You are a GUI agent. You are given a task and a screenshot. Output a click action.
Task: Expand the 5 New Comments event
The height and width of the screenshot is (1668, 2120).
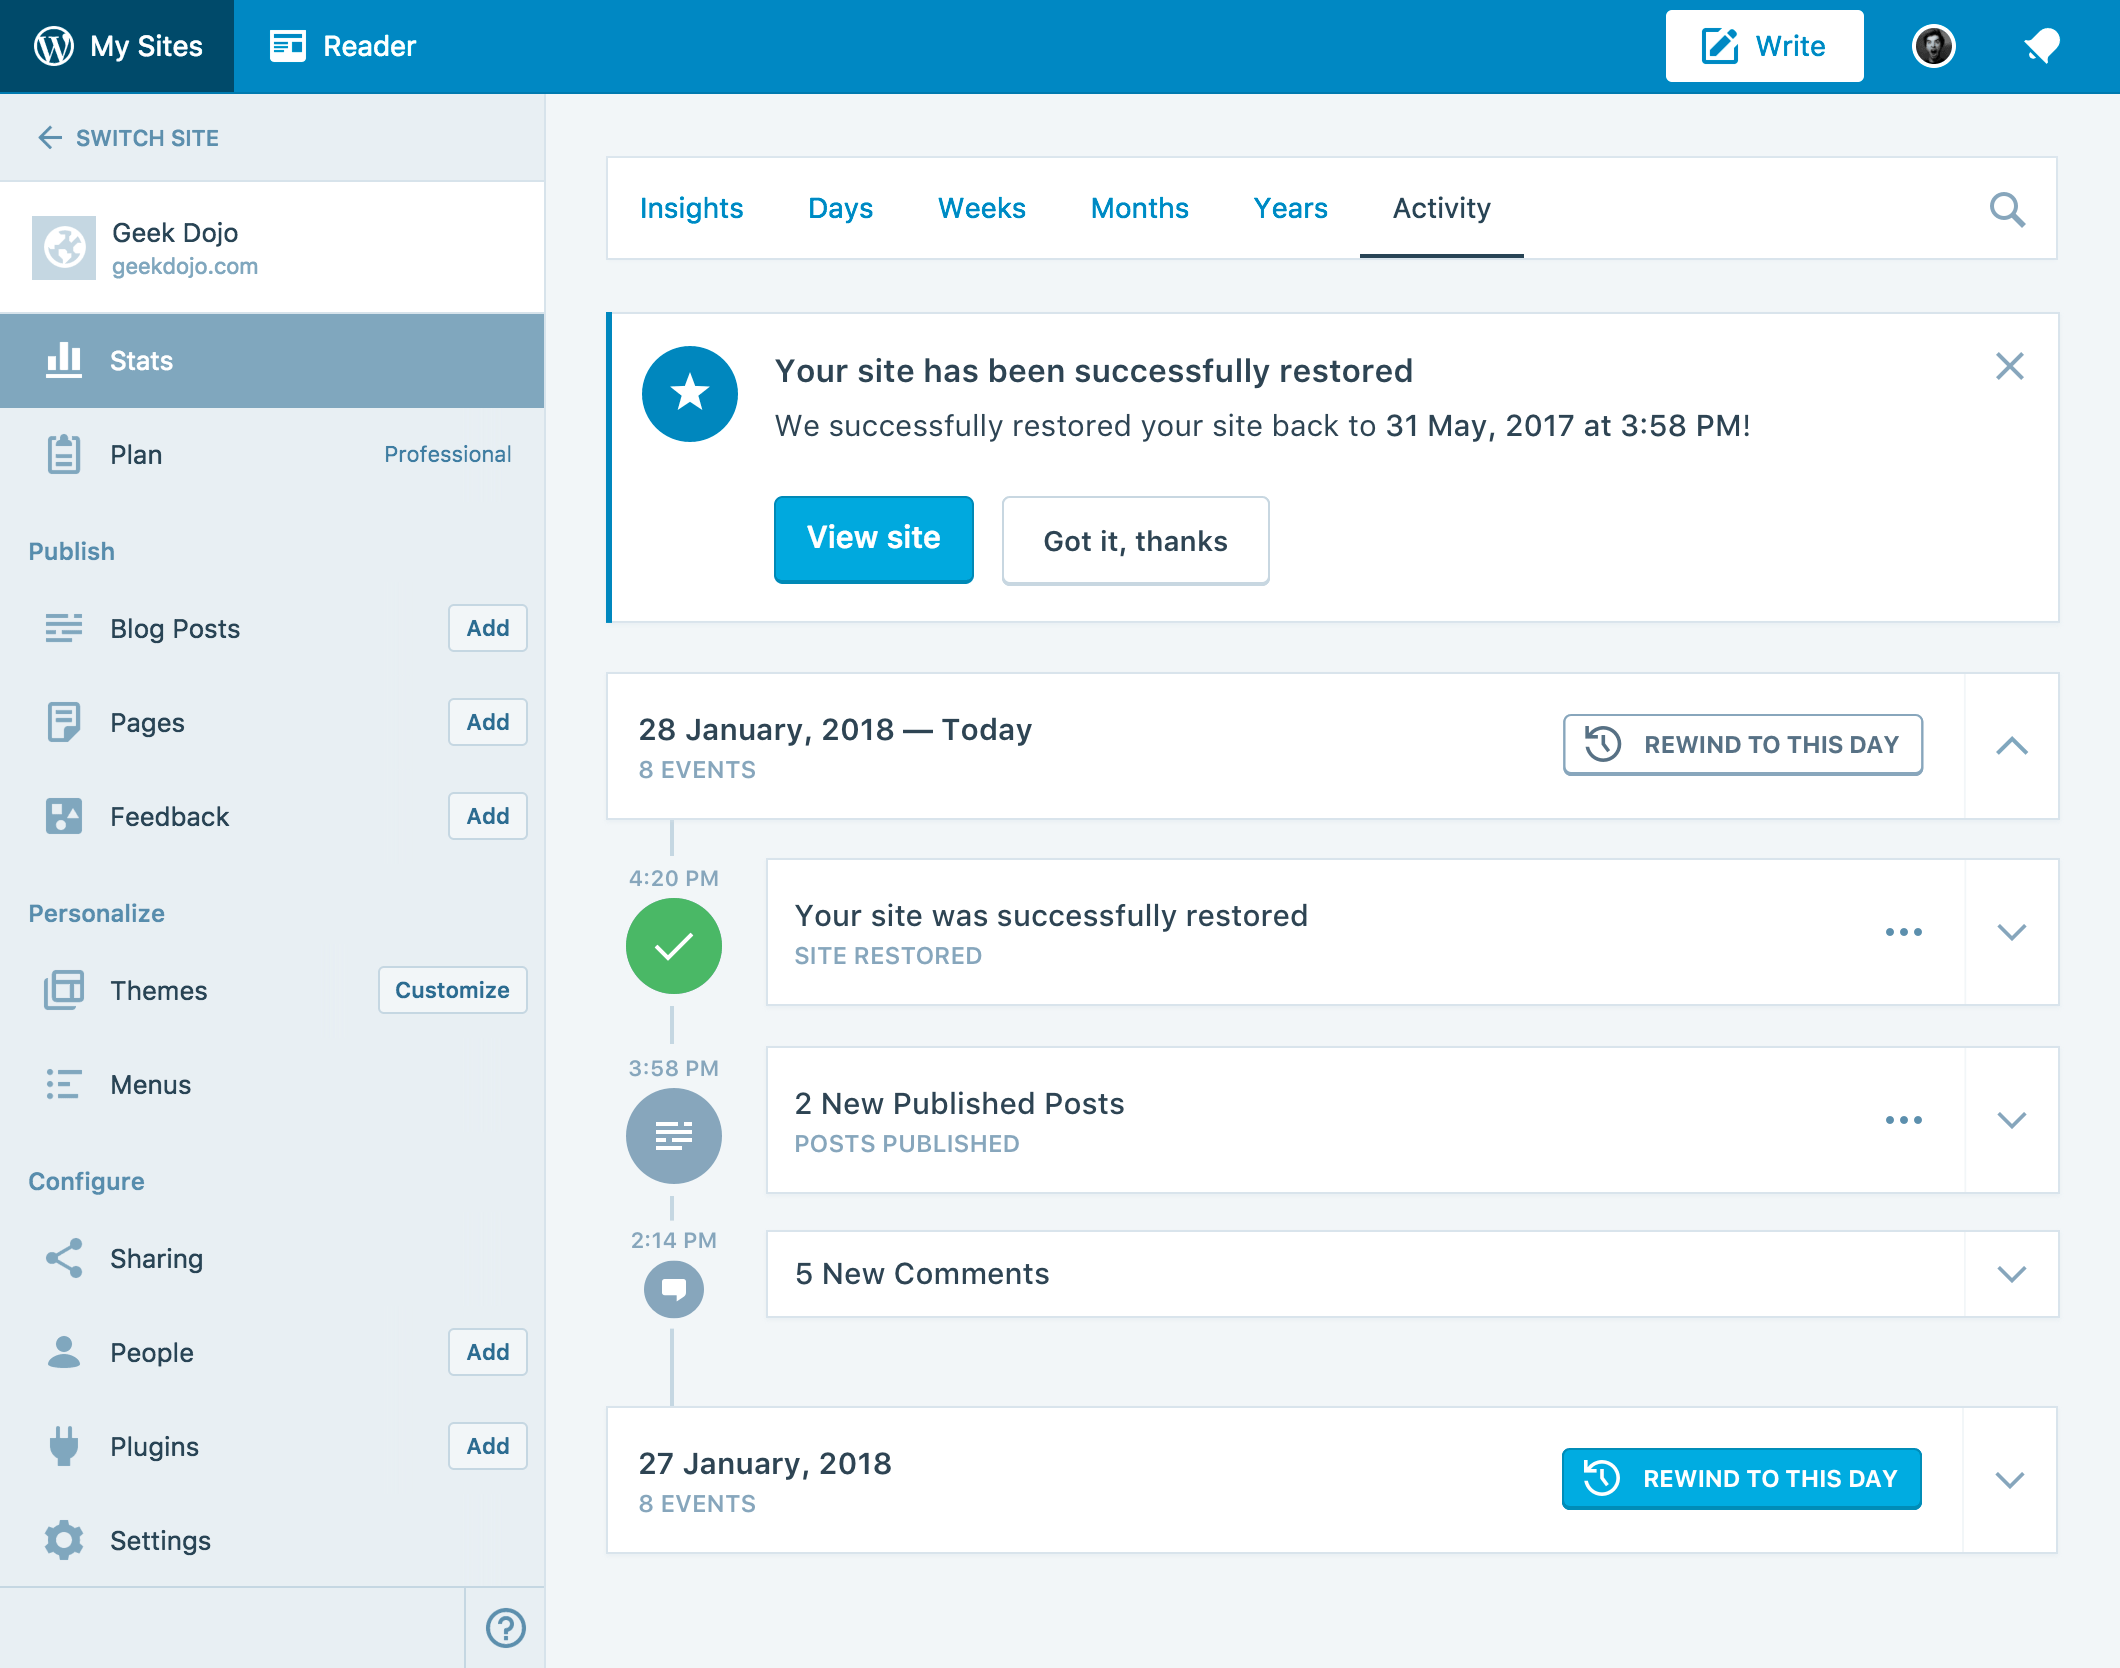click(x=2011, y=1274)
